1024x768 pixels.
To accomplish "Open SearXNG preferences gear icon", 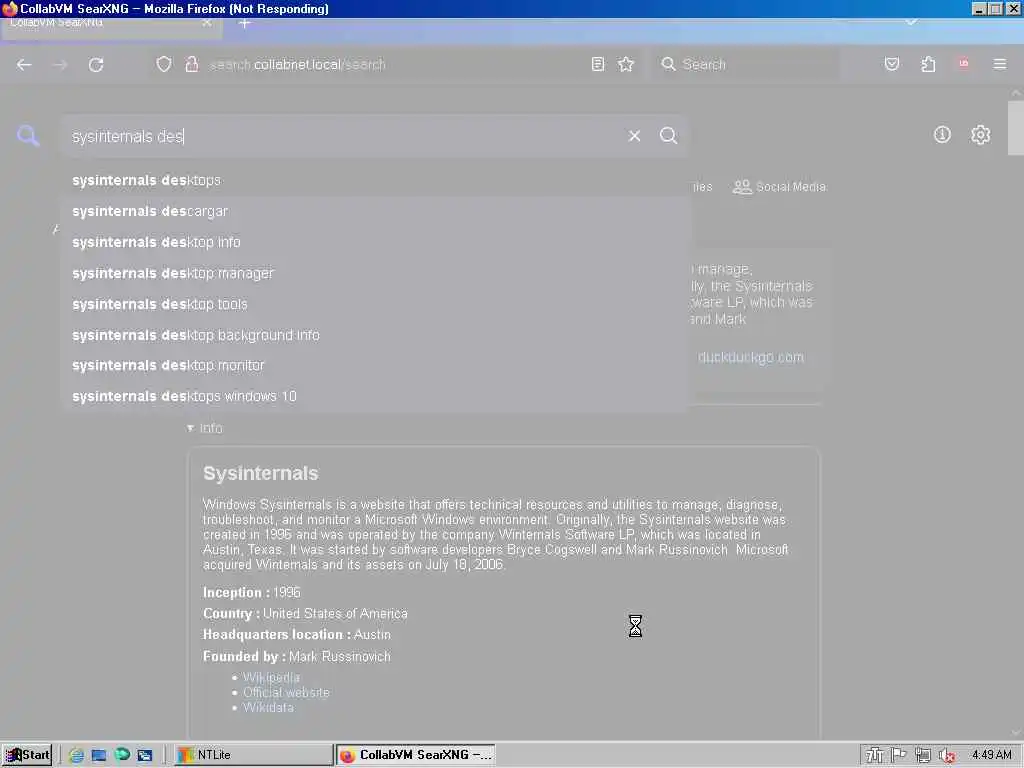I will tap(980, 135).
